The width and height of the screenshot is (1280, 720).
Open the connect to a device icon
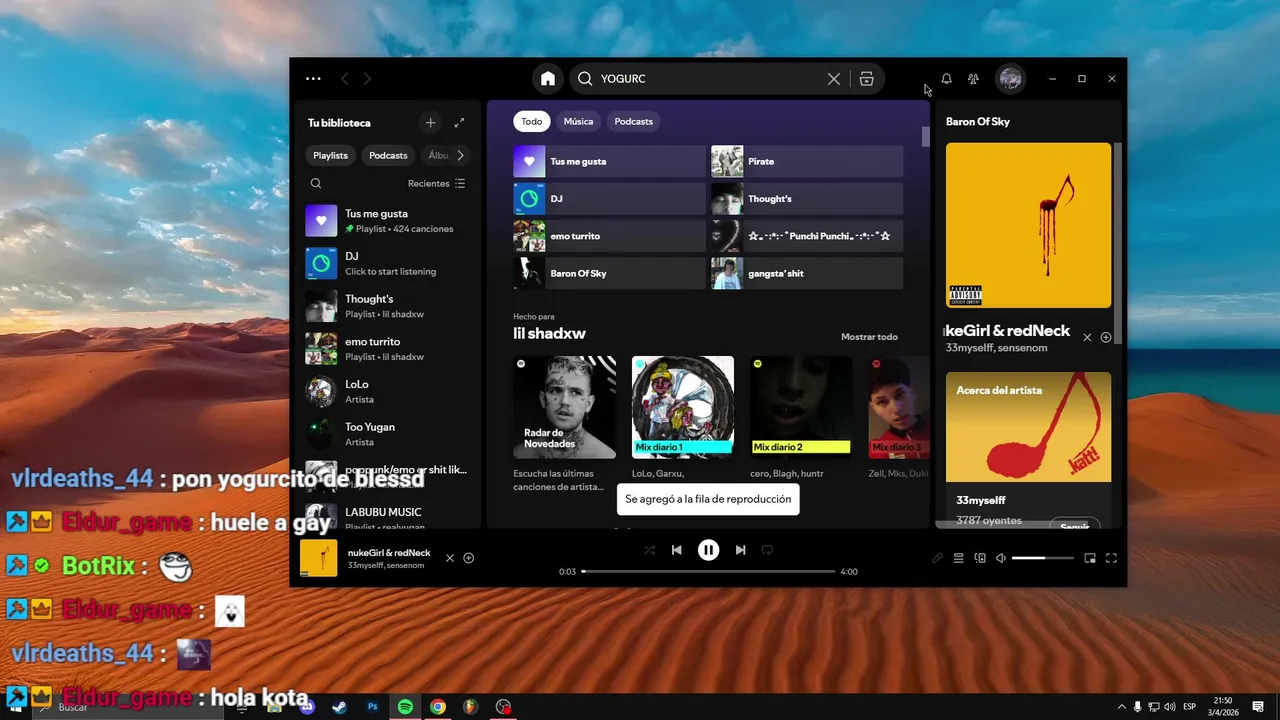980,558
